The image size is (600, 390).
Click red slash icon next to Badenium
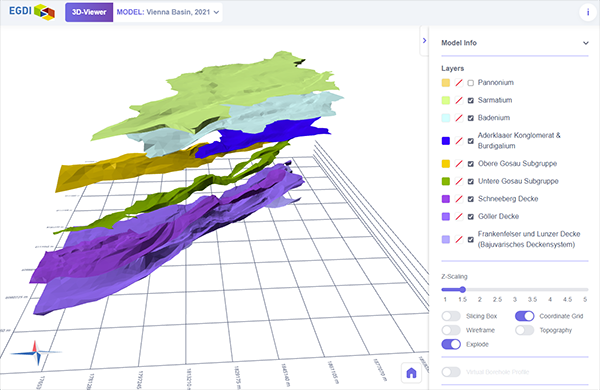coord(458,118)
